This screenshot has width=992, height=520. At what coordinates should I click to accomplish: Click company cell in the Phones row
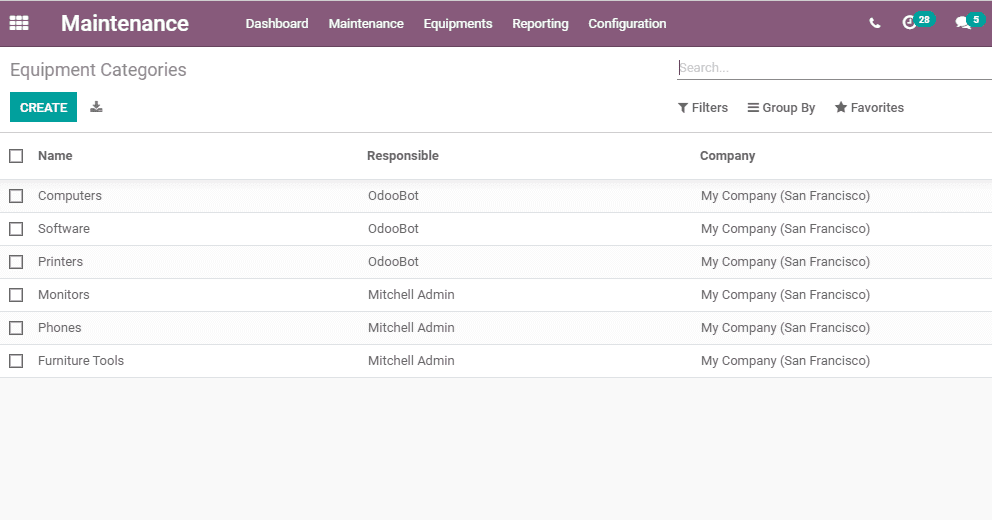pos(785,328)
